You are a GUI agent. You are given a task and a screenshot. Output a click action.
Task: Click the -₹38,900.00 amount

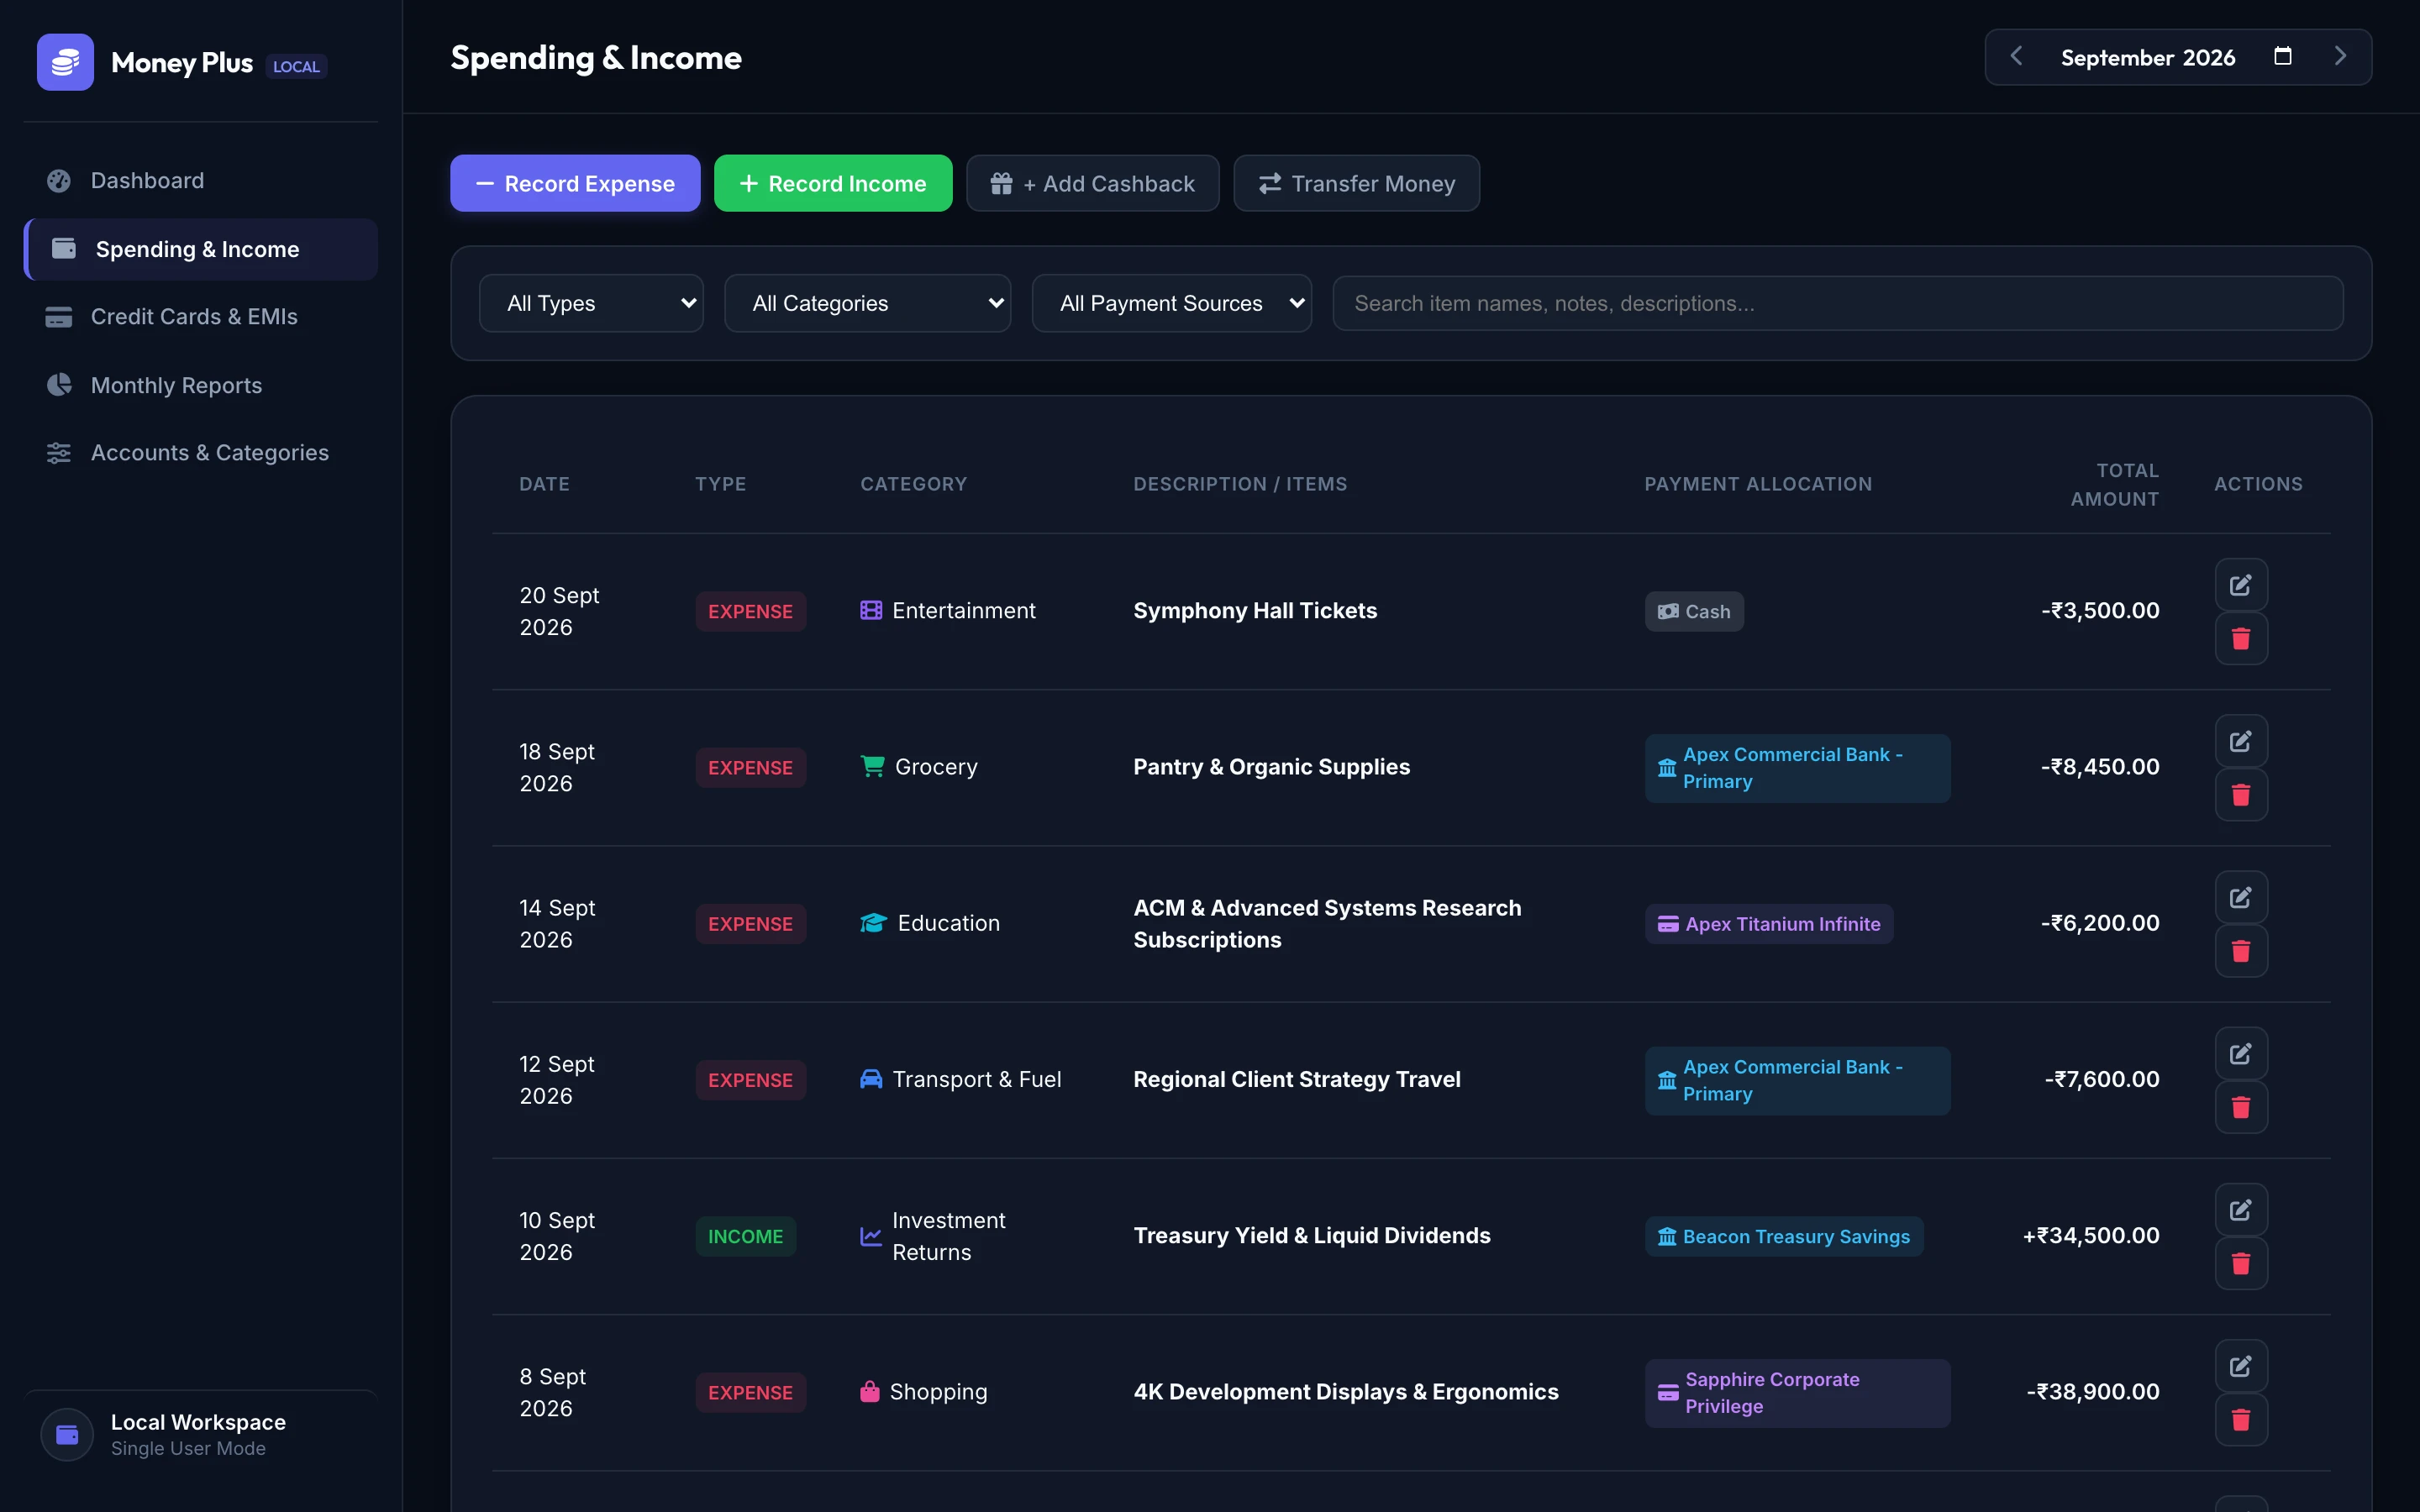(x=2093, y=1392)
